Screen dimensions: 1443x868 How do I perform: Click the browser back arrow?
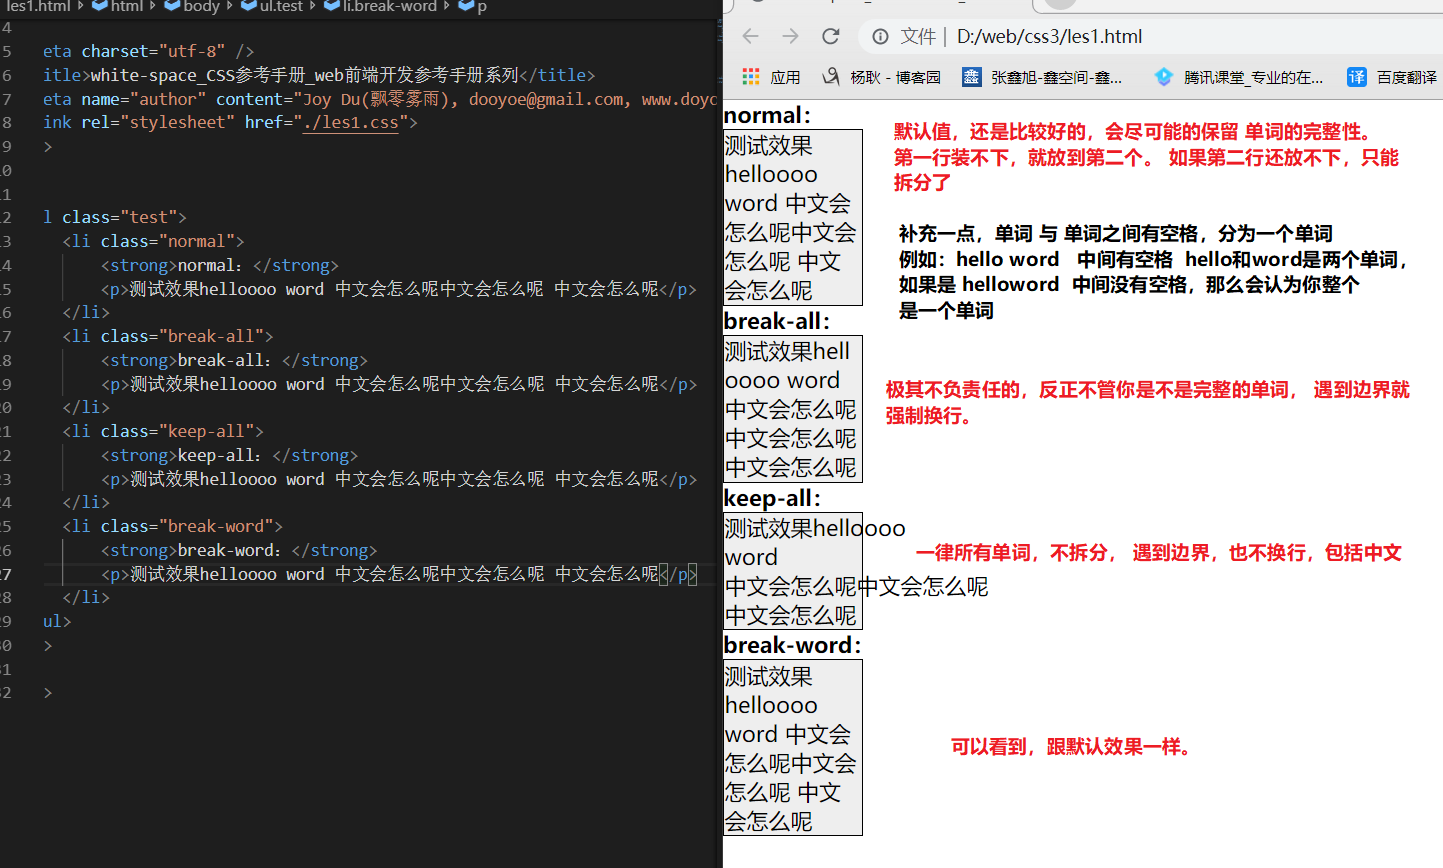click(751, 37)
